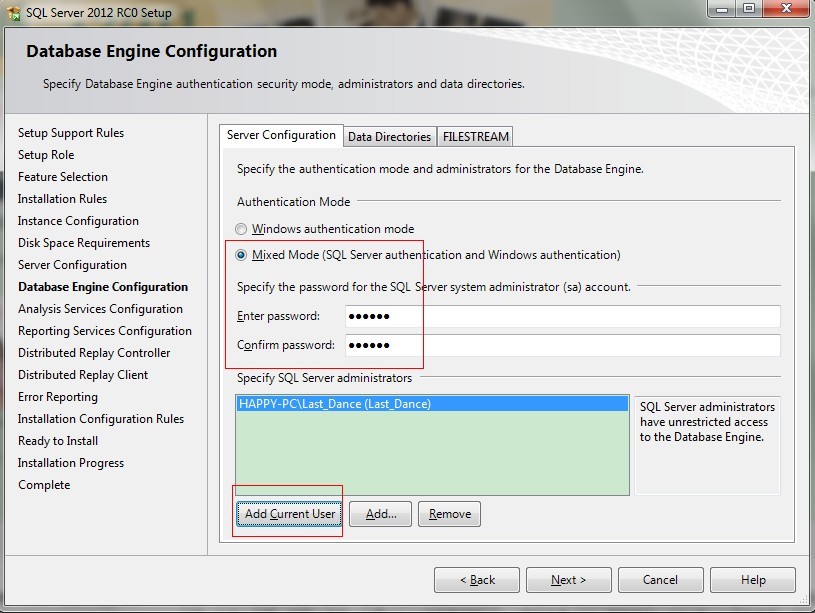This screenshot has height=613, width=815.
Task: Select Windows authentication mode radio button
Action: [x=241, y=229]
